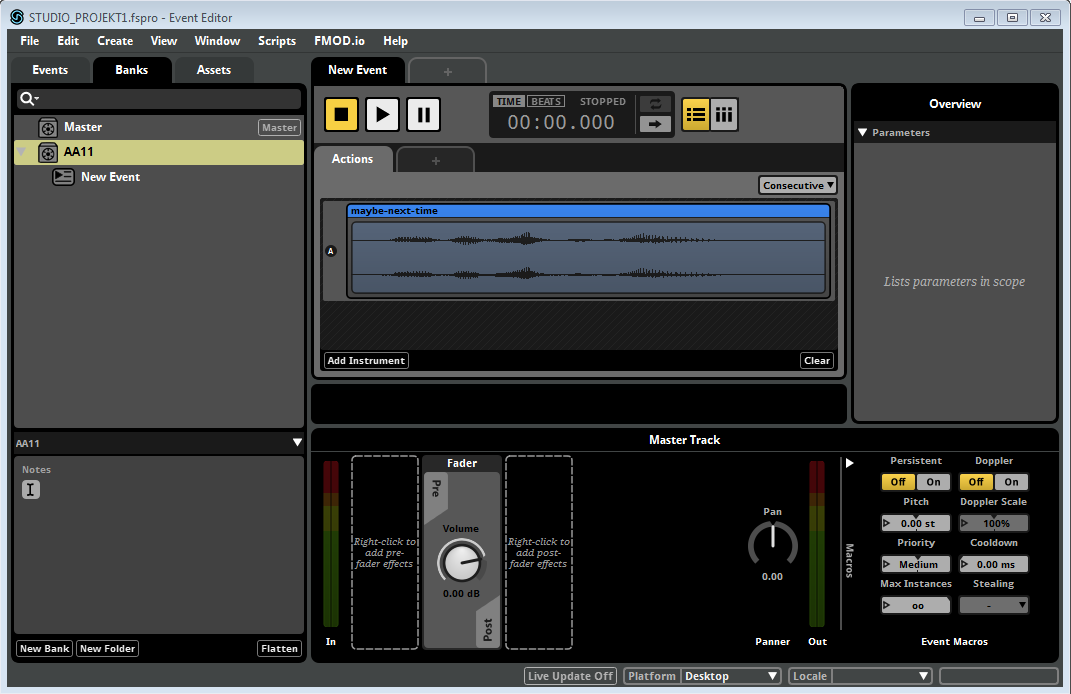Click the Add Instrument button
Image resolution: width=1071 pixels, height=694 pixels.
(x=366, y=361)
